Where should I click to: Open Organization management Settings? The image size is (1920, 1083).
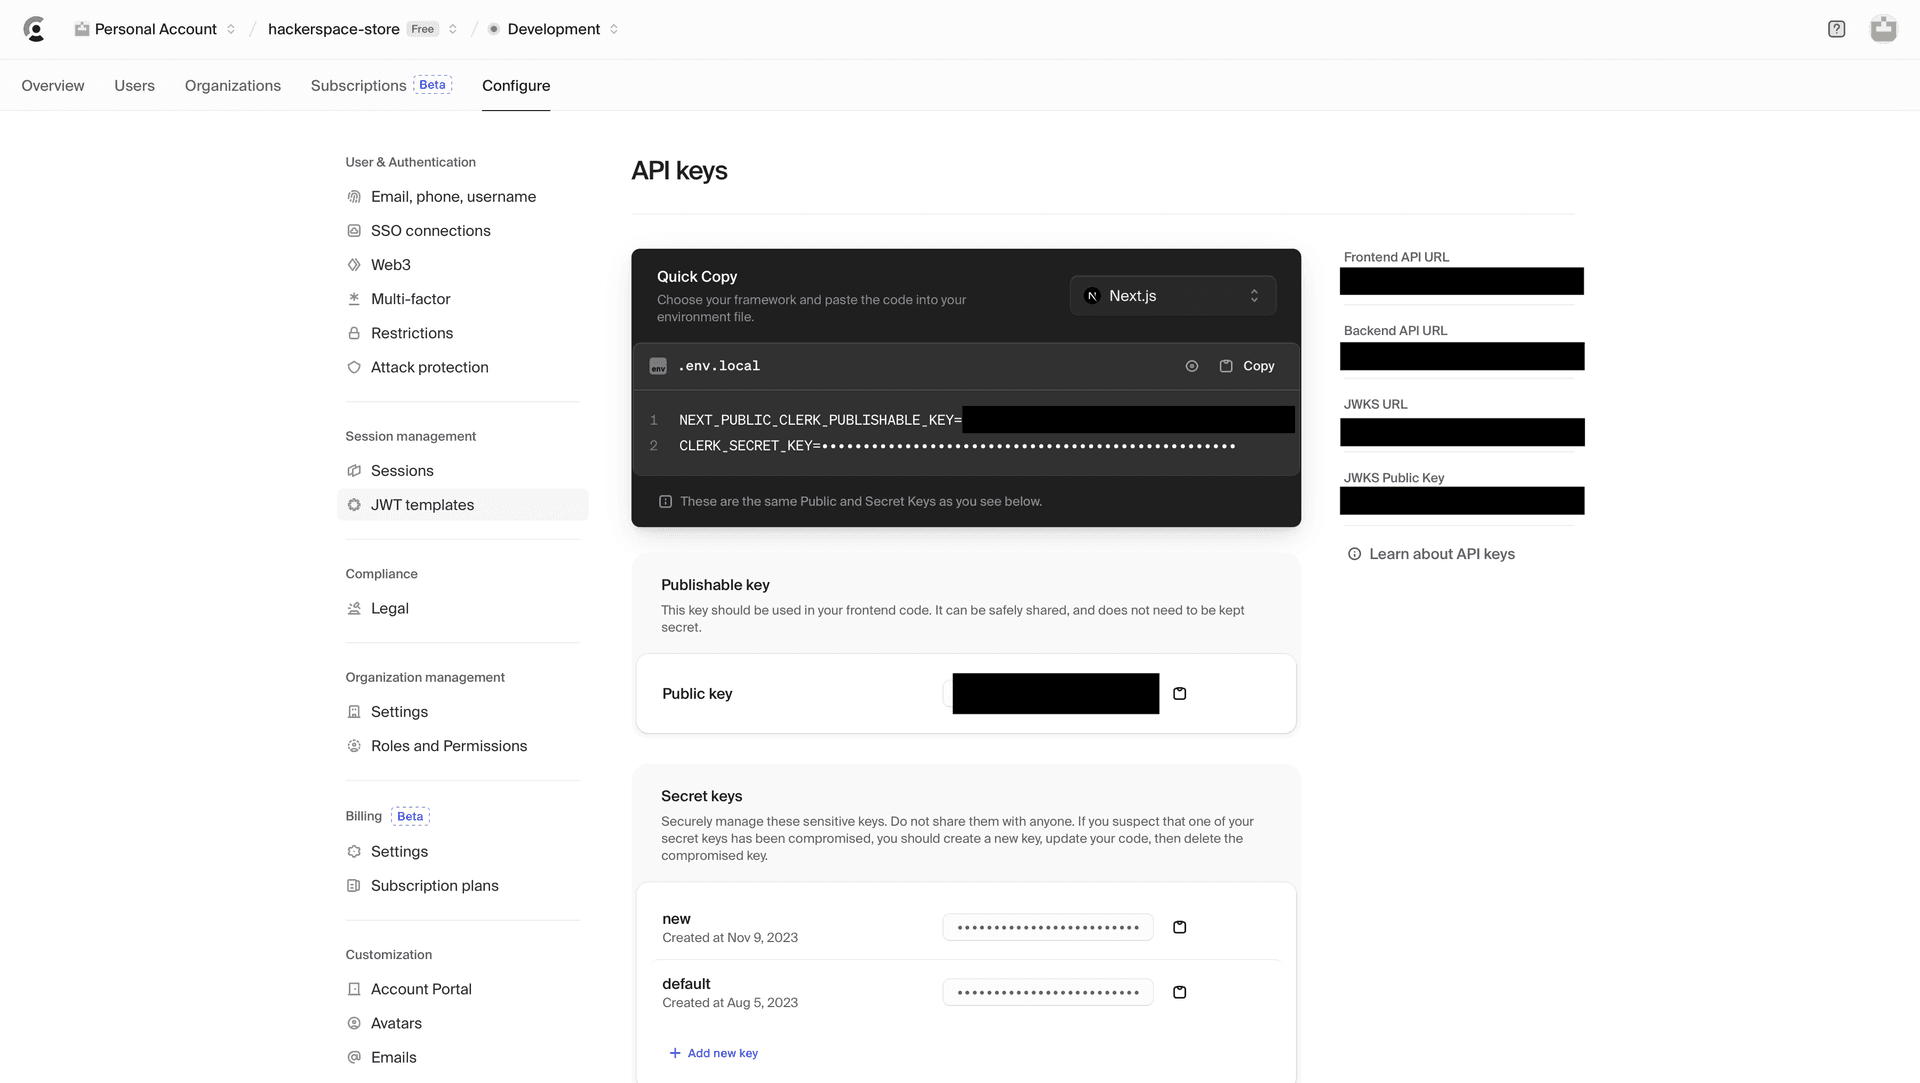399,712
